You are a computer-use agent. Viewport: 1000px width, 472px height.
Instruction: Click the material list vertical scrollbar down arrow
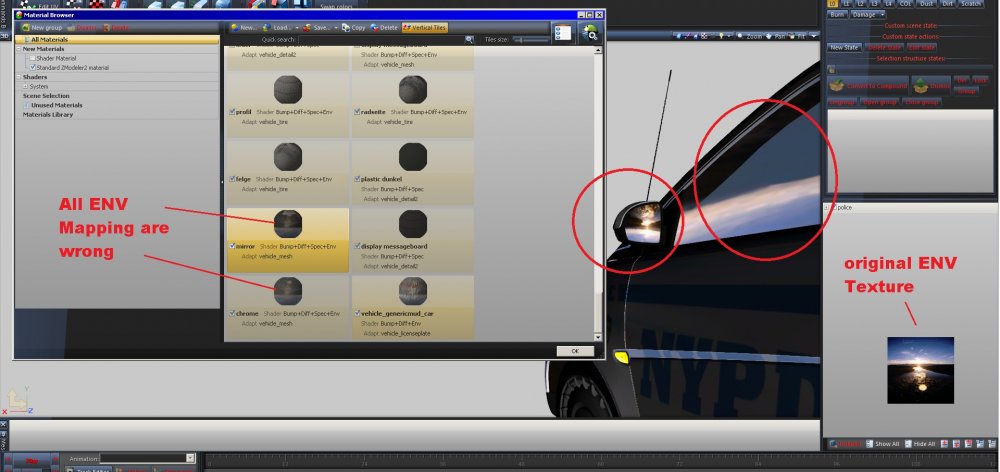[598, 337]
